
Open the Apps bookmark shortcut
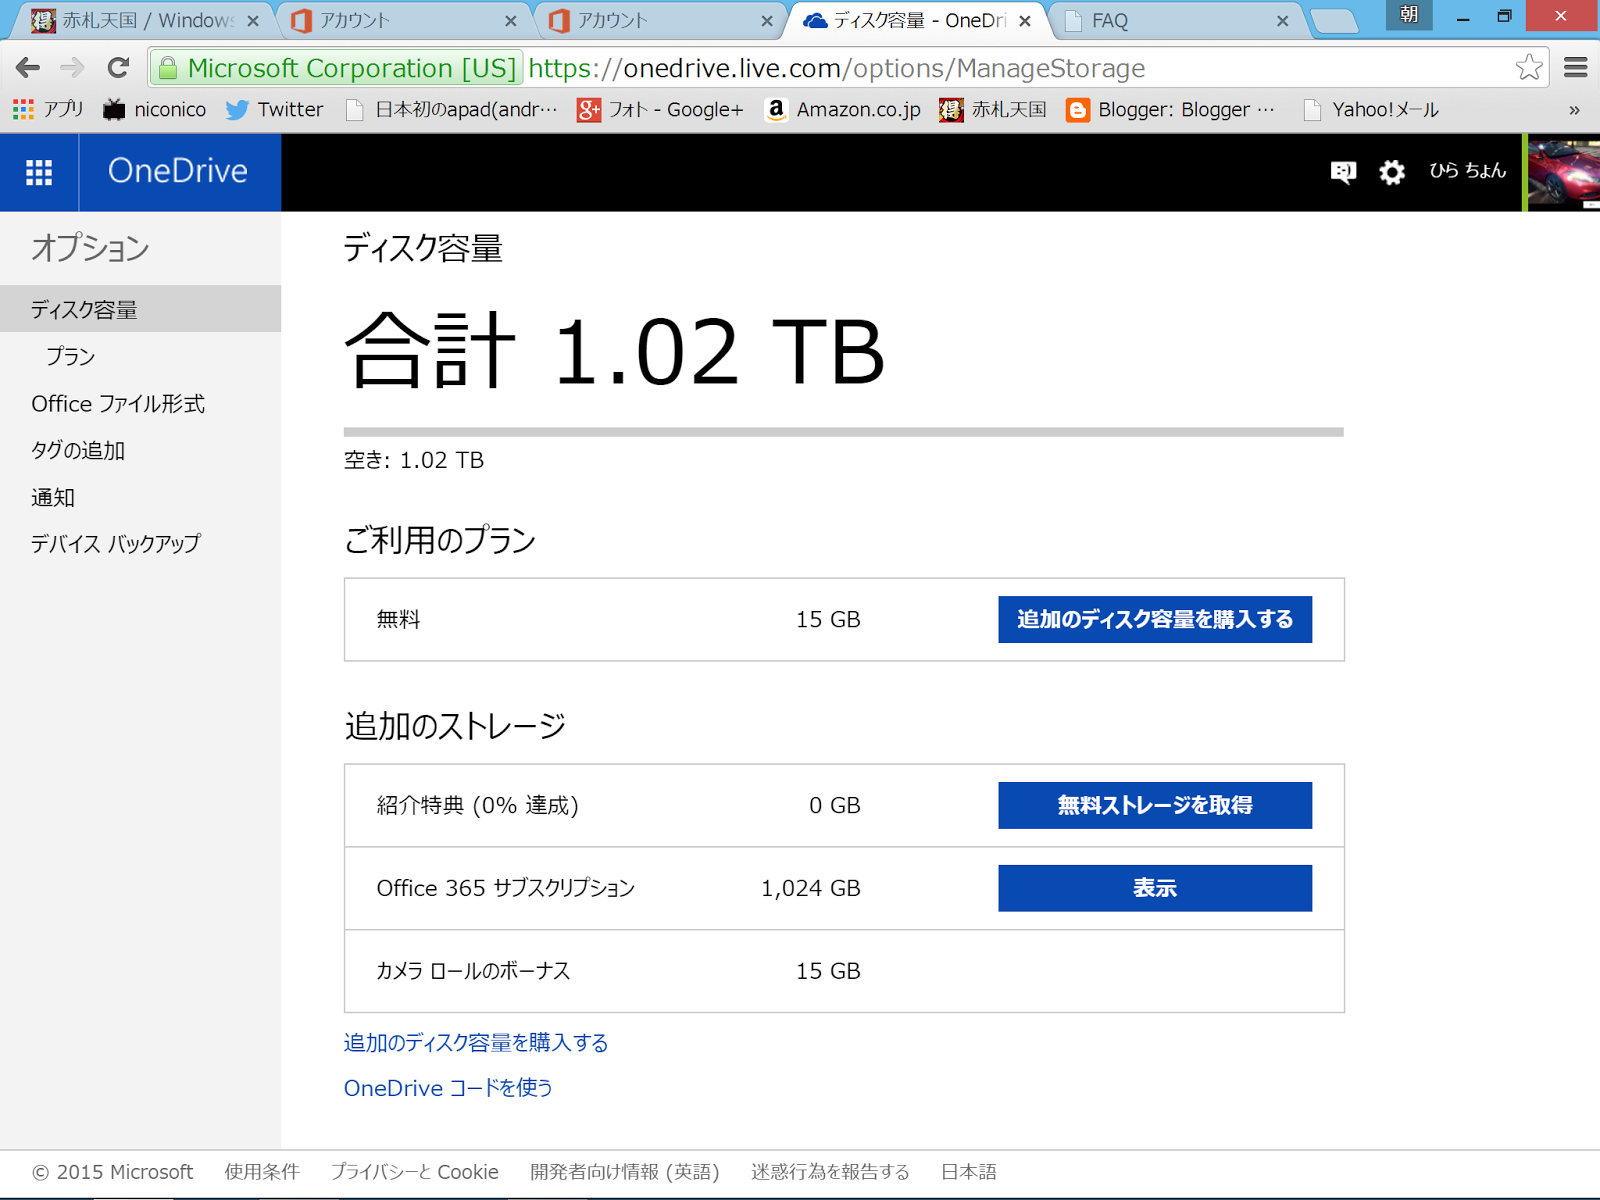point(48,110)
